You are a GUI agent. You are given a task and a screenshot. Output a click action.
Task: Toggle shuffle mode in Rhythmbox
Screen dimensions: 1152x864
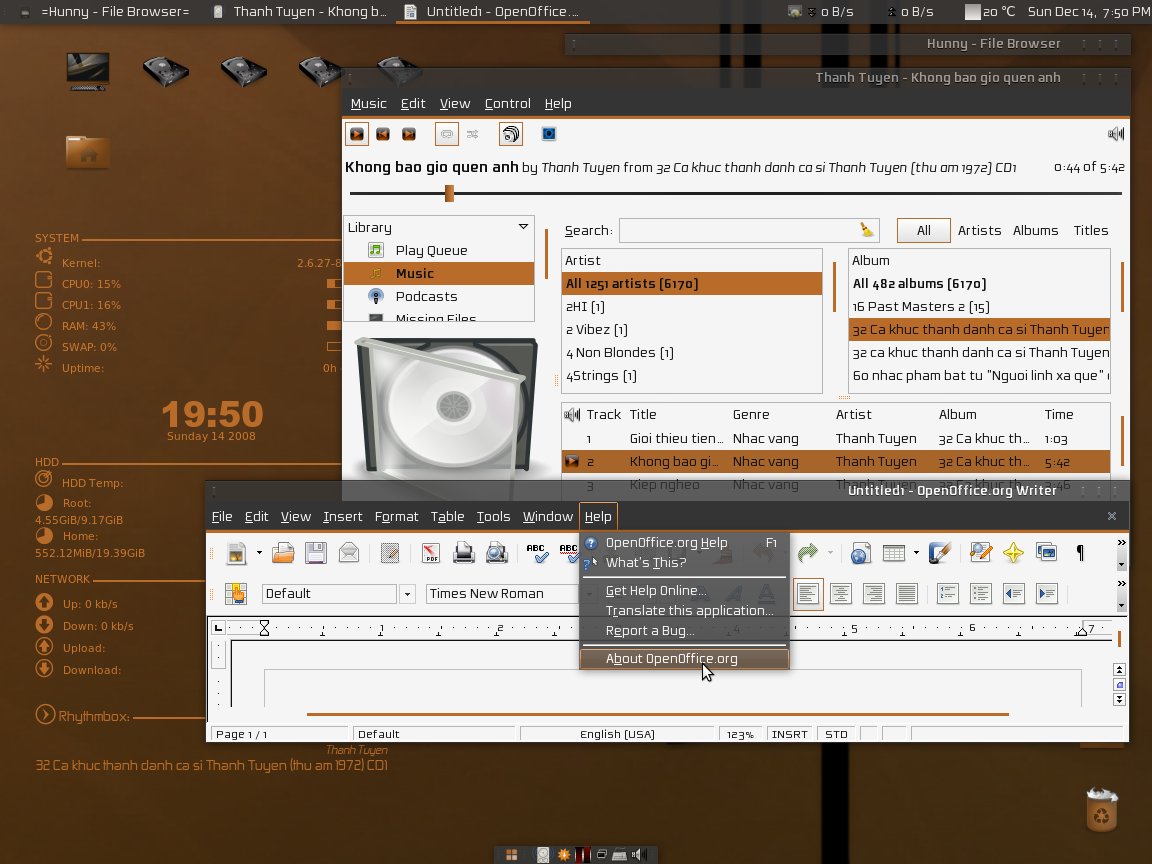(x=472, y=134)
